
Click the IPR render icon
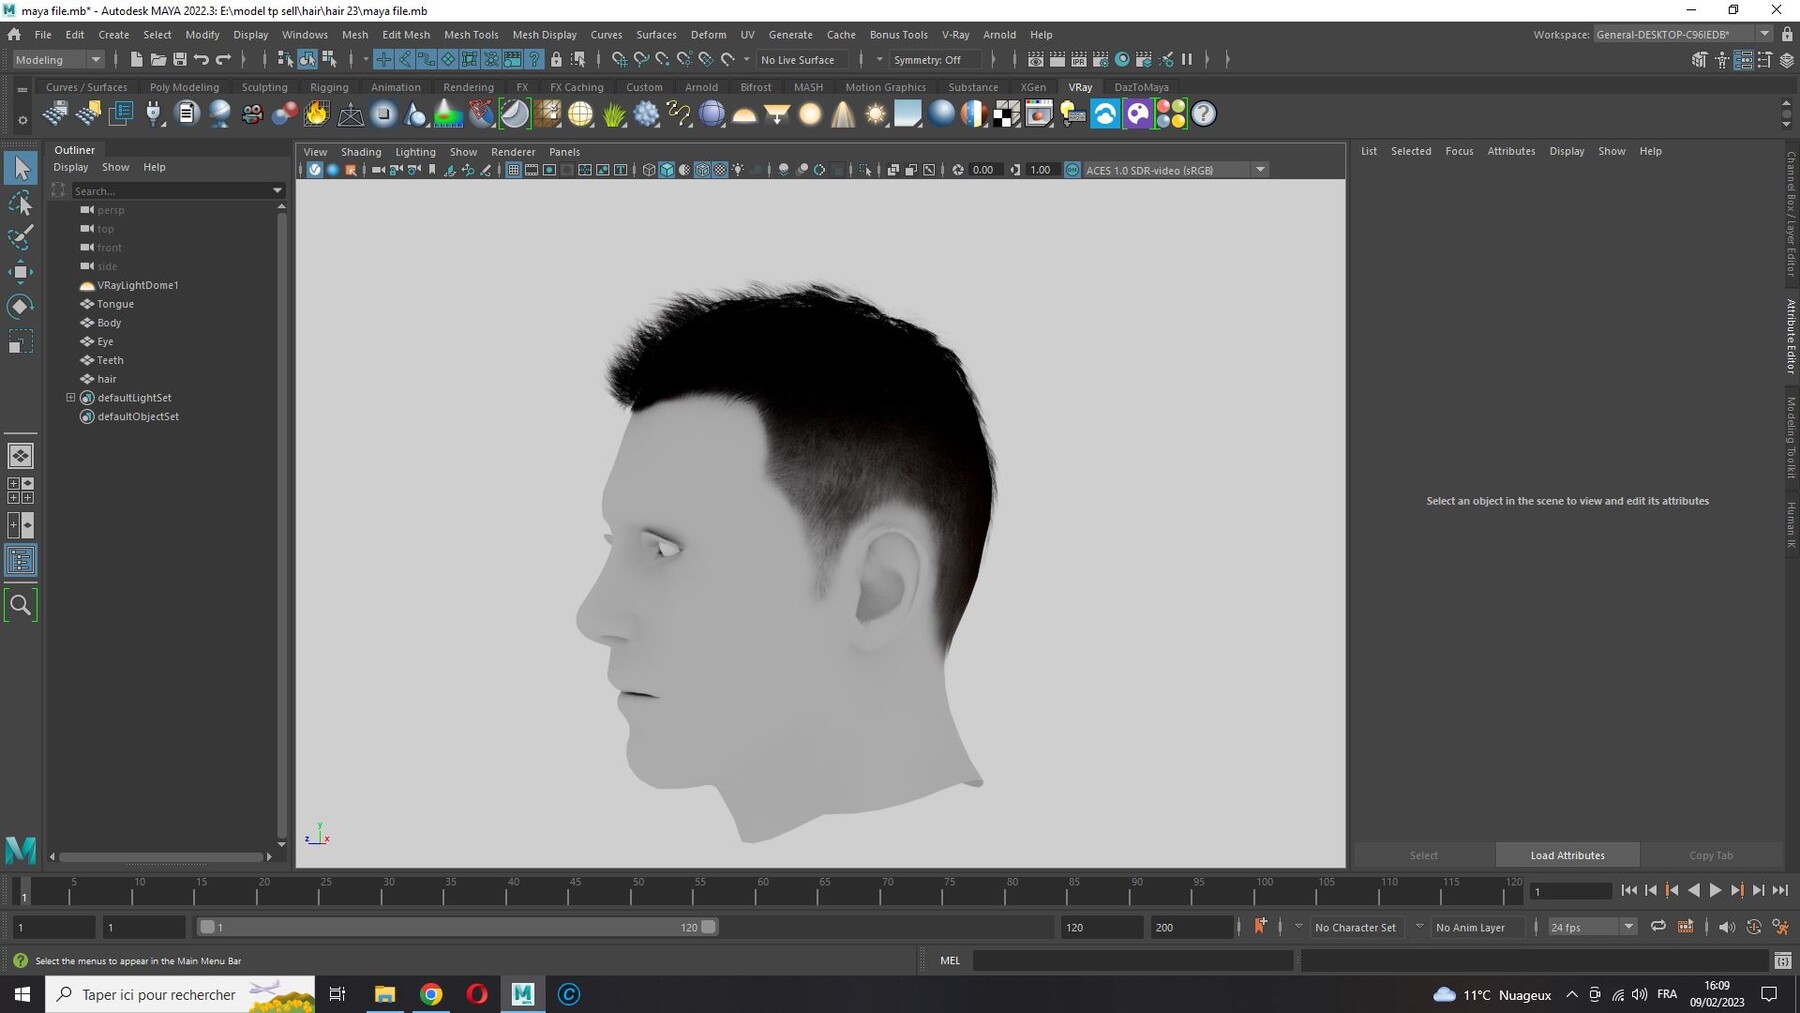tap(1078, 60)
